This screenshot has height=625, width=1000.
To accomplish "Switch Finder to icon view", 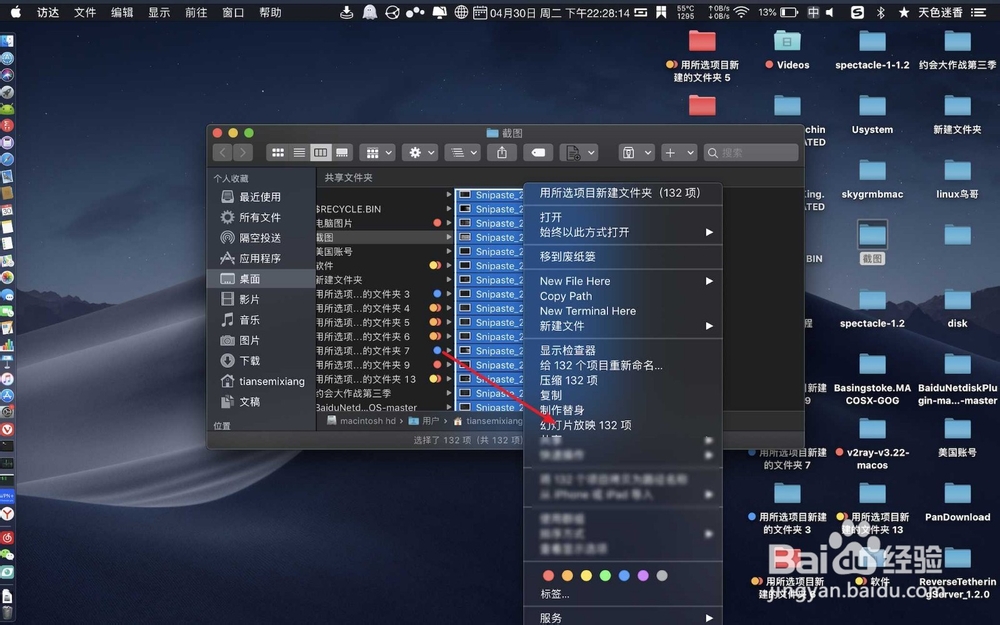I will coord(277,152).
